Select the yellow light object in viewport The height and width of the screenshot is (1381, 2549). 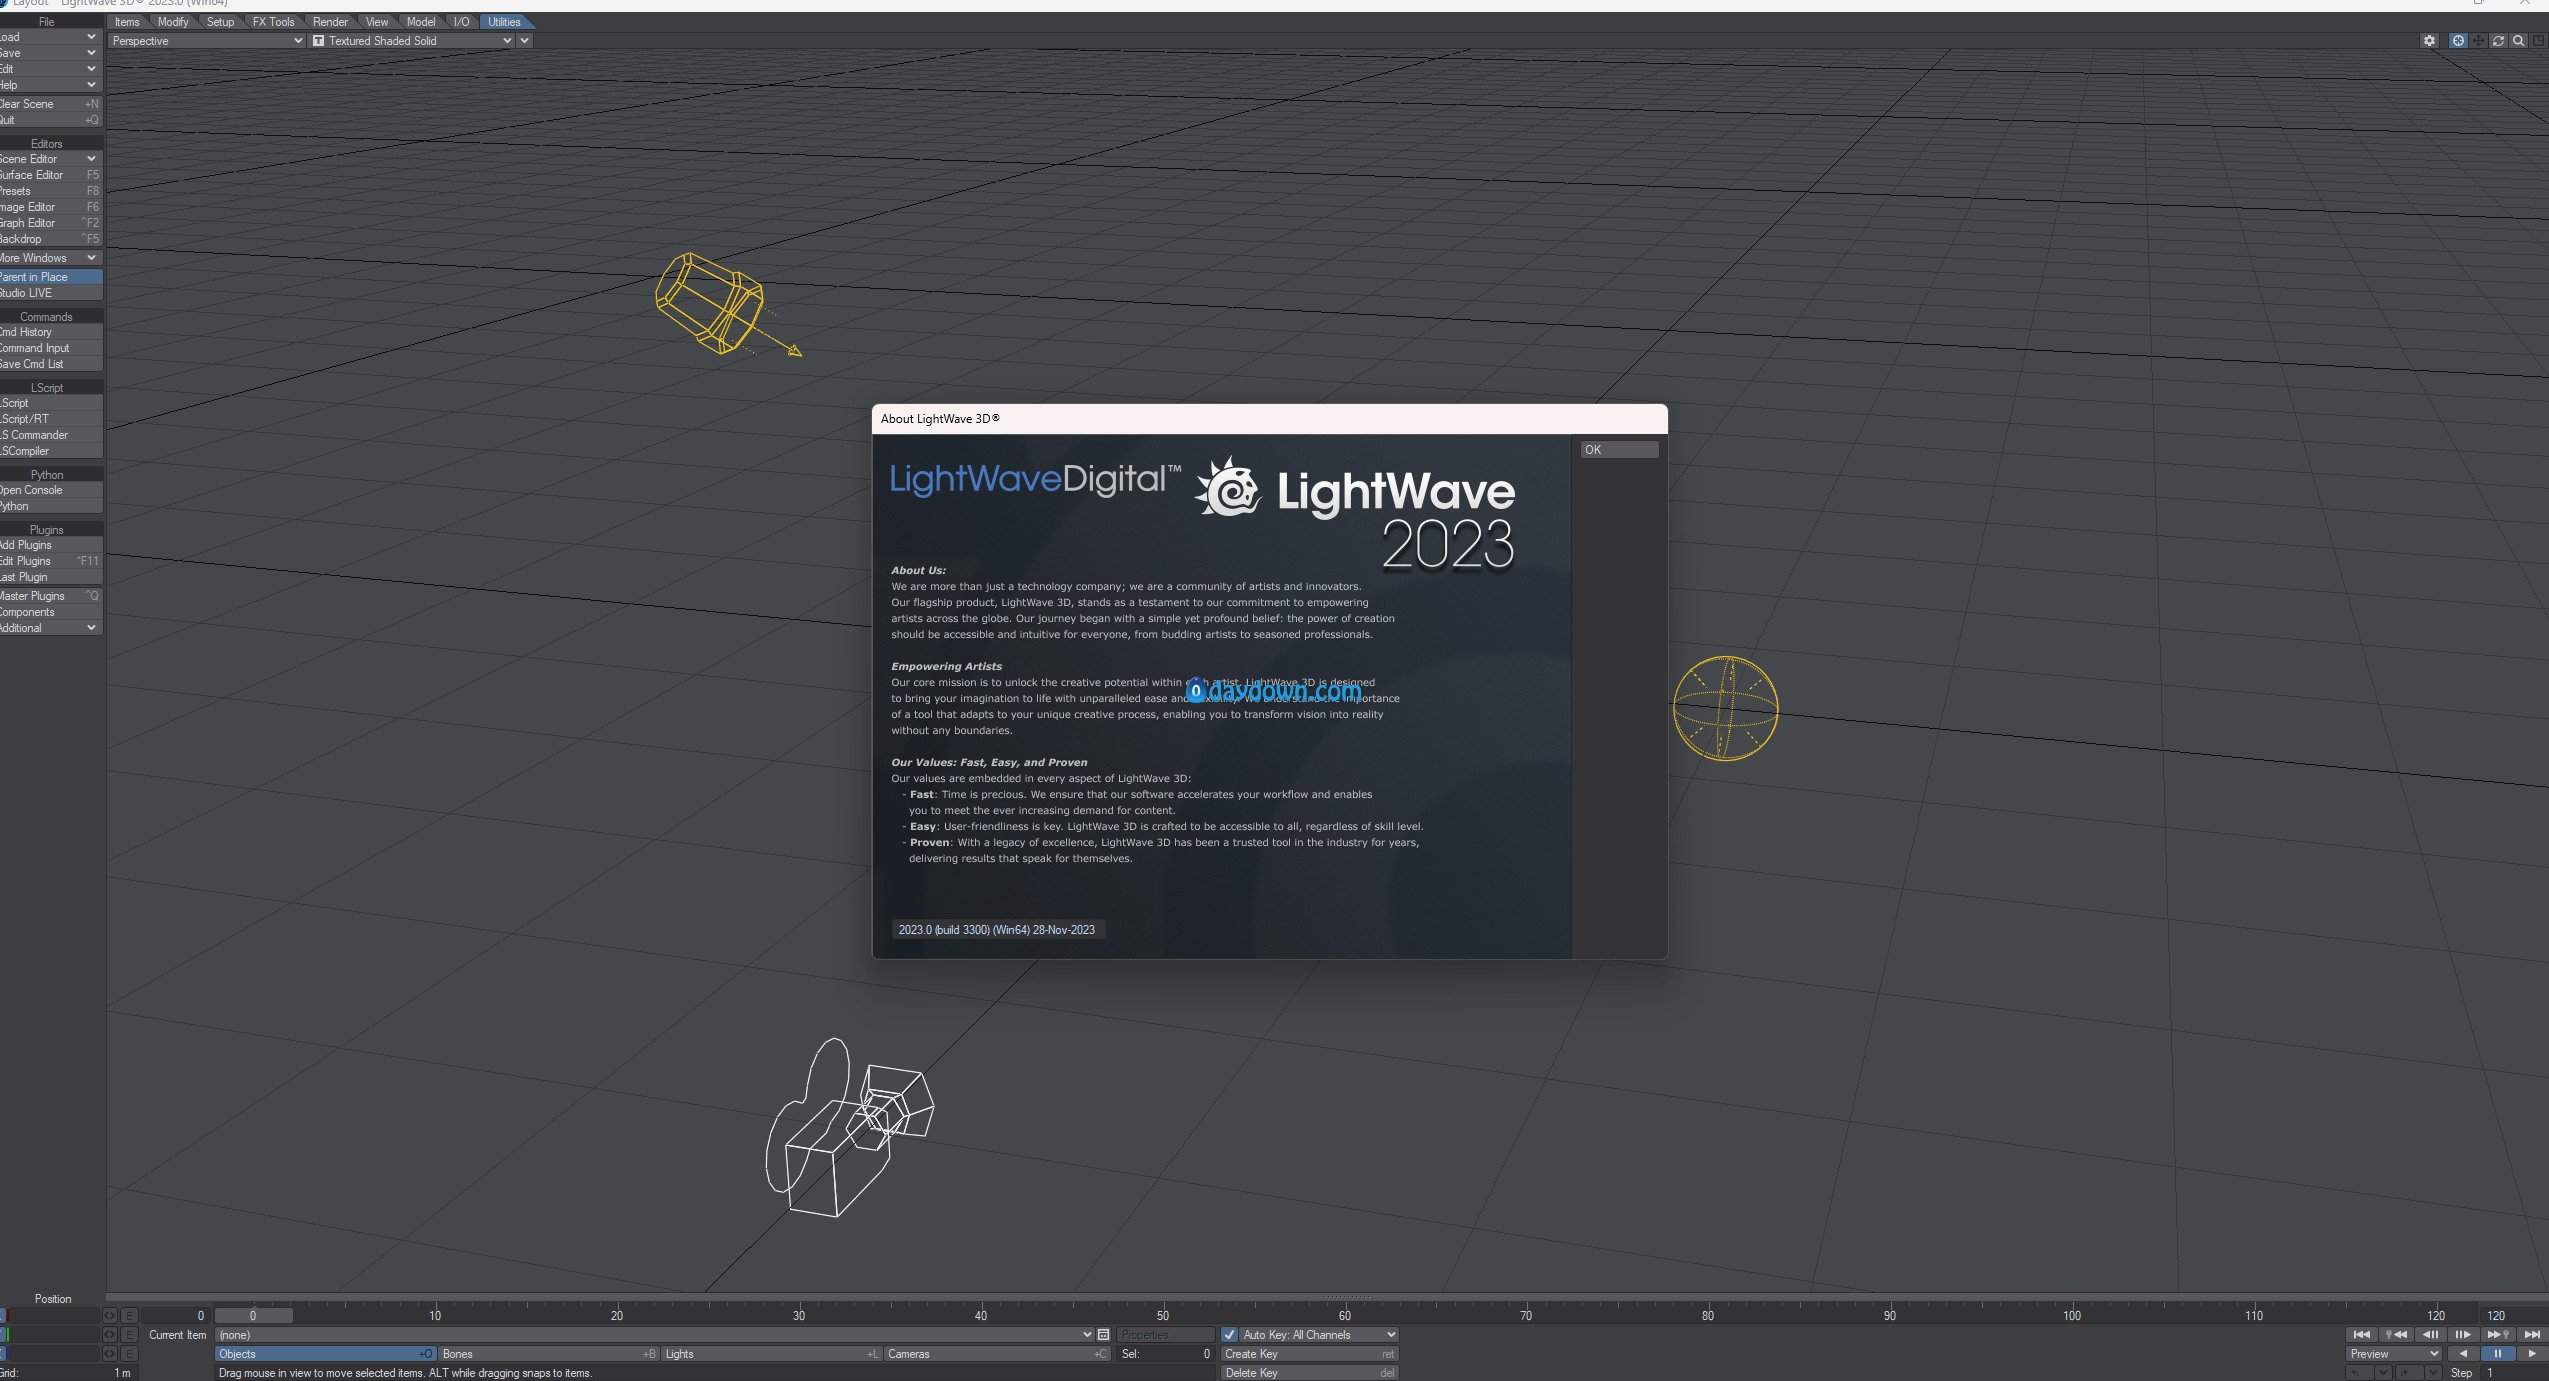712,303
